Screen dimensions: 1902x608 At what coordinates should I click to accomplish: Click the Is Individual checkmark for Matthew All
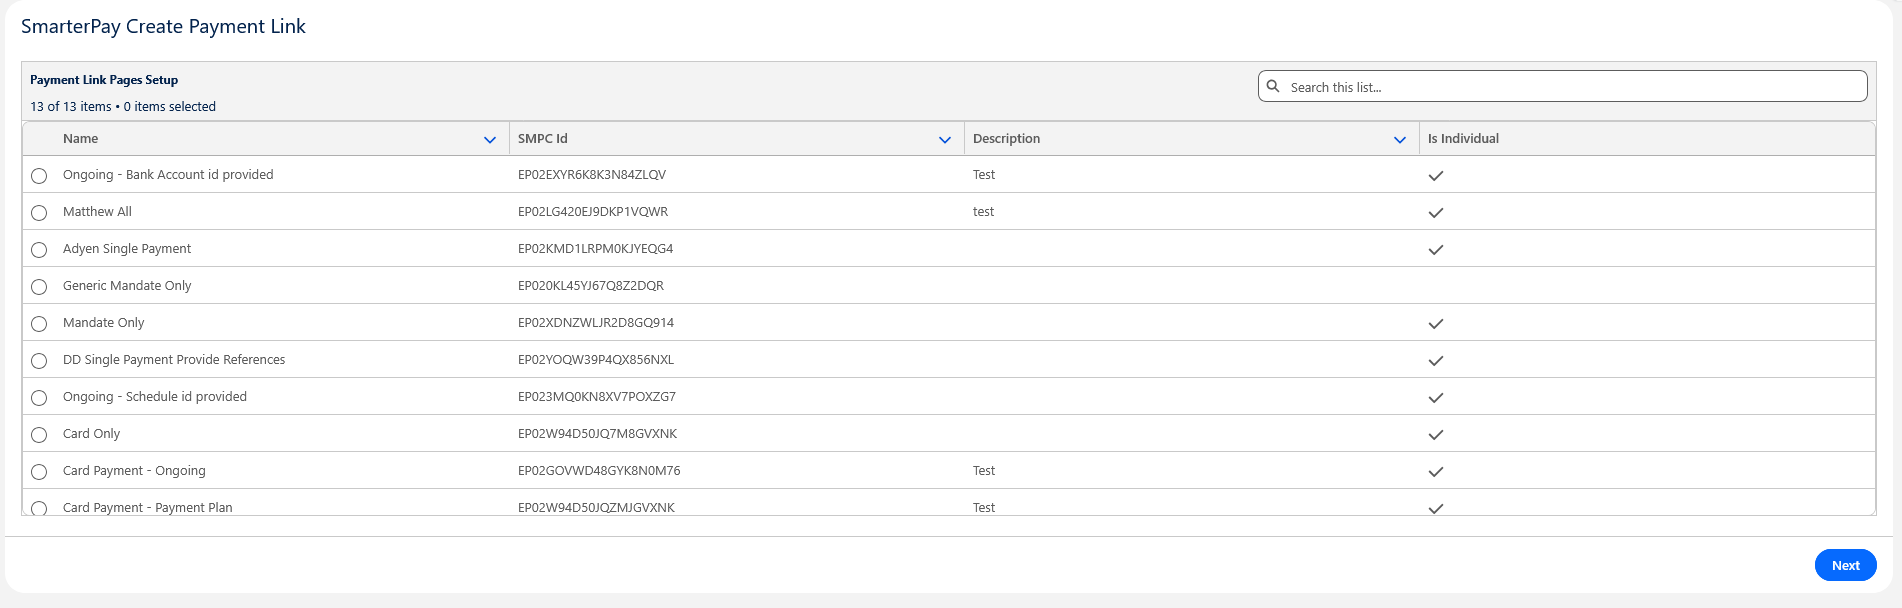pyautogui.click(x=1435, y=213)
